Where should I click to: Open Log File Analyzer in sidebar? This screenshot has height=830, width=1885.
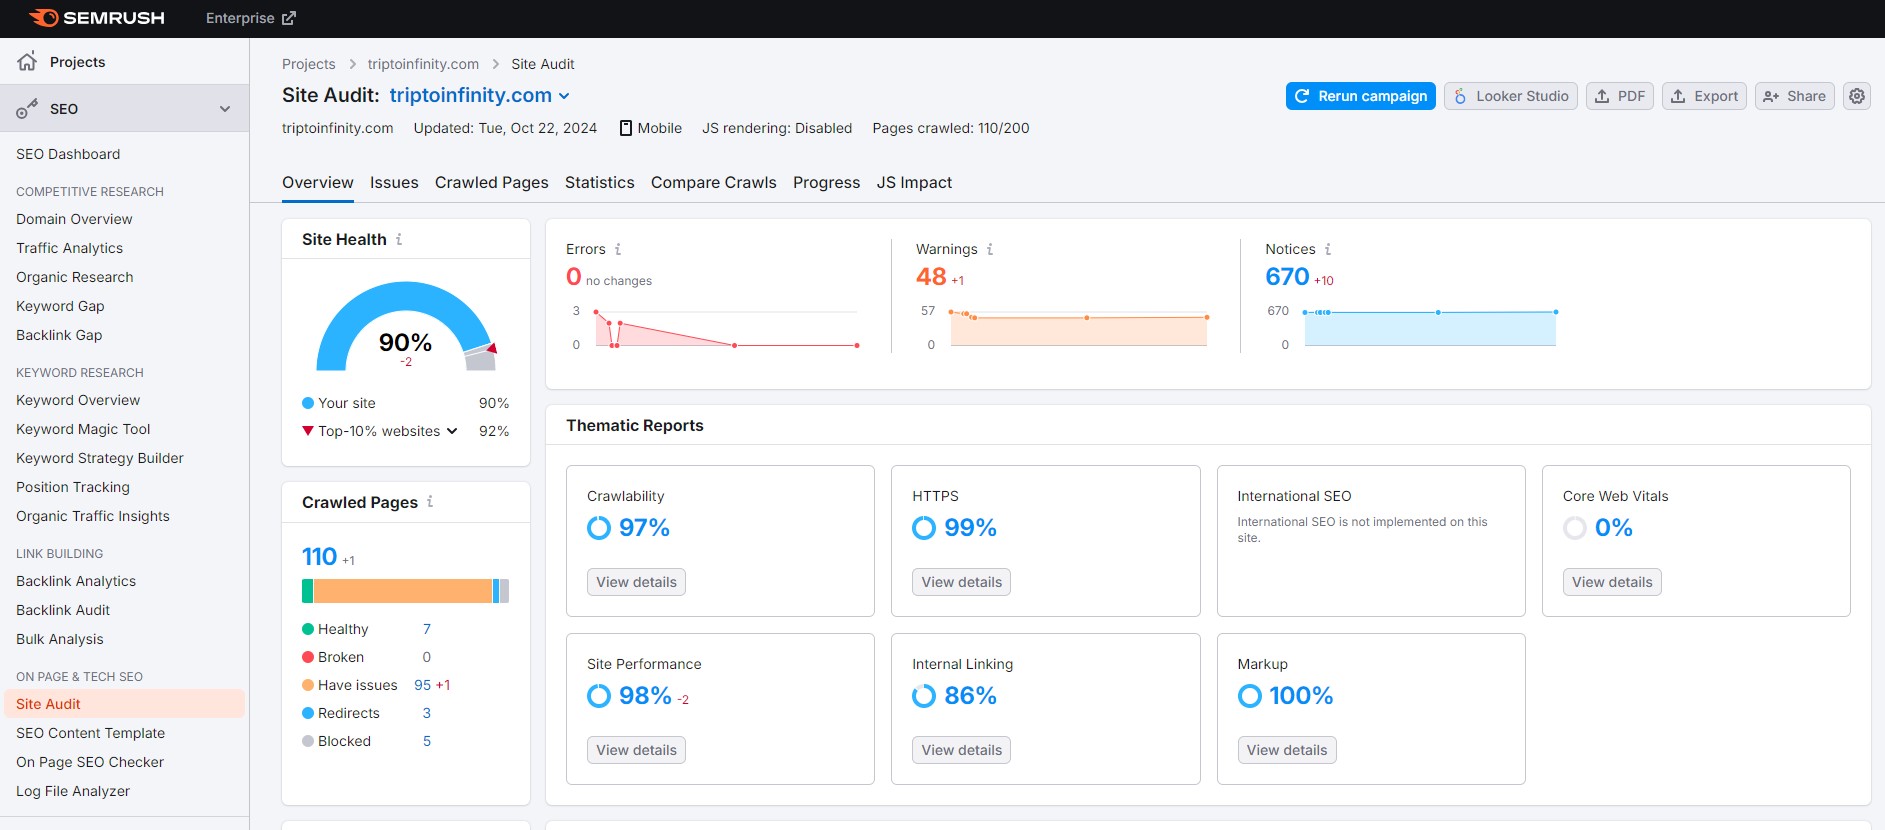pos(73,791)
